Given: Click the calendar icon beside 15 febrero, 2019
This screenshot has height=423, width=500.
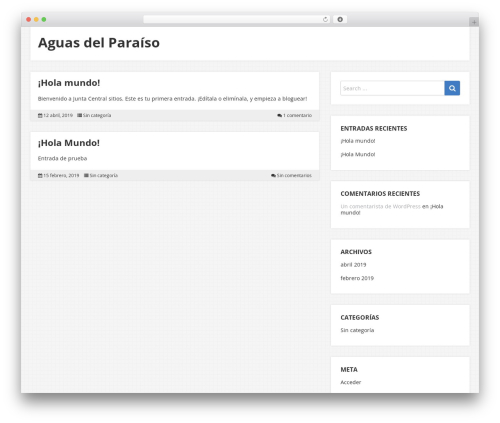Looking at the screenshot, I should point(40,175).
